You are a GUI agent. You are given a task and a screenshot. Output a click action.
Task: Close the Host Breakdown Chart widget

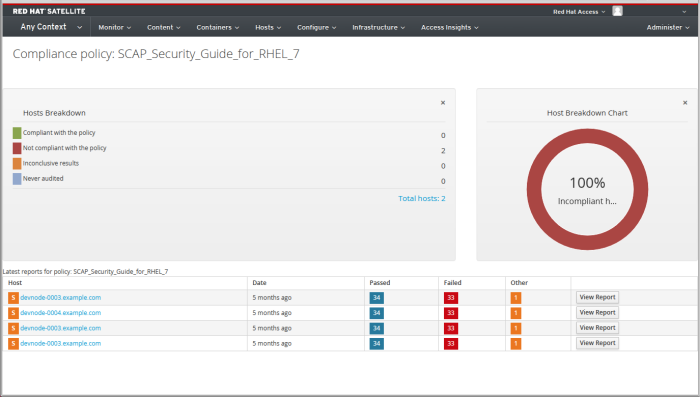pyautogui.click(x=685, y=103)
